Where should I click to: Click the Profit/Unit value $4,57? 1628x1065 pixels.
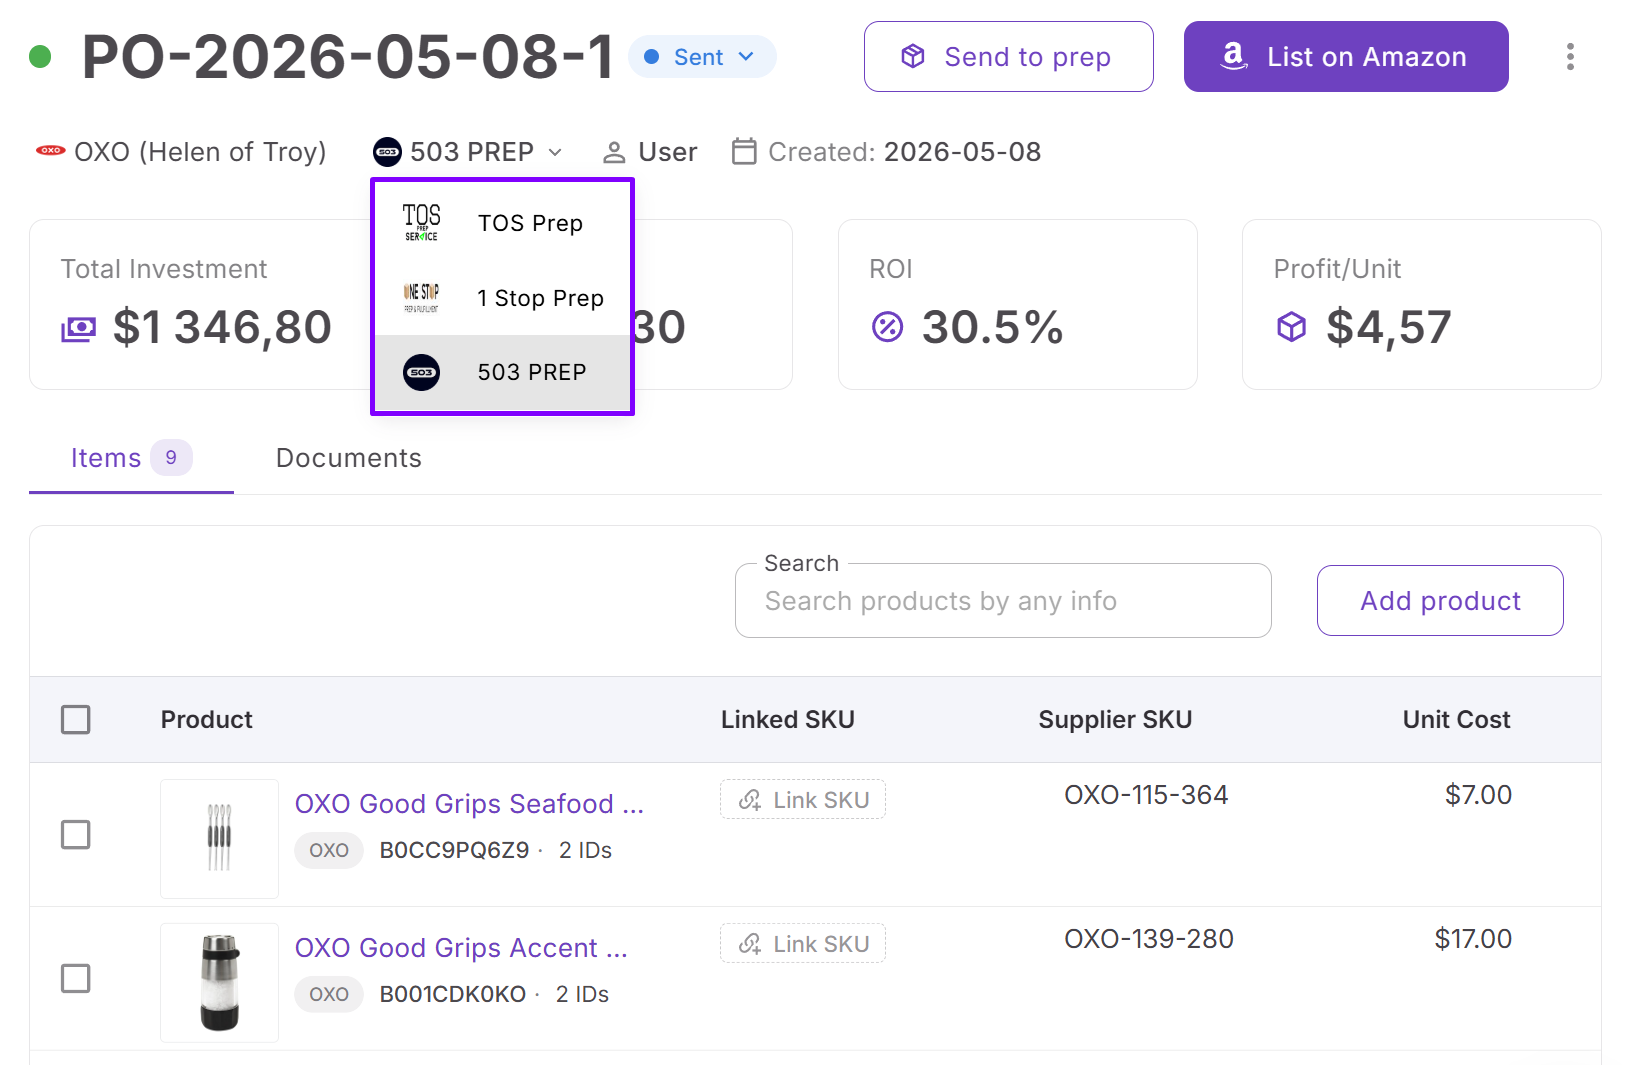coord(1388,327)
